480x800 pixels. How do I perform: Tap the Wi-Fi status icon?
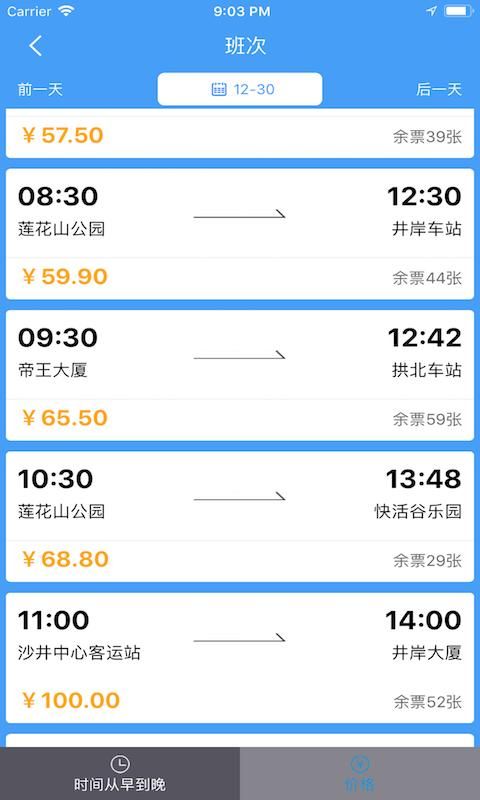(x=66, y=11)
